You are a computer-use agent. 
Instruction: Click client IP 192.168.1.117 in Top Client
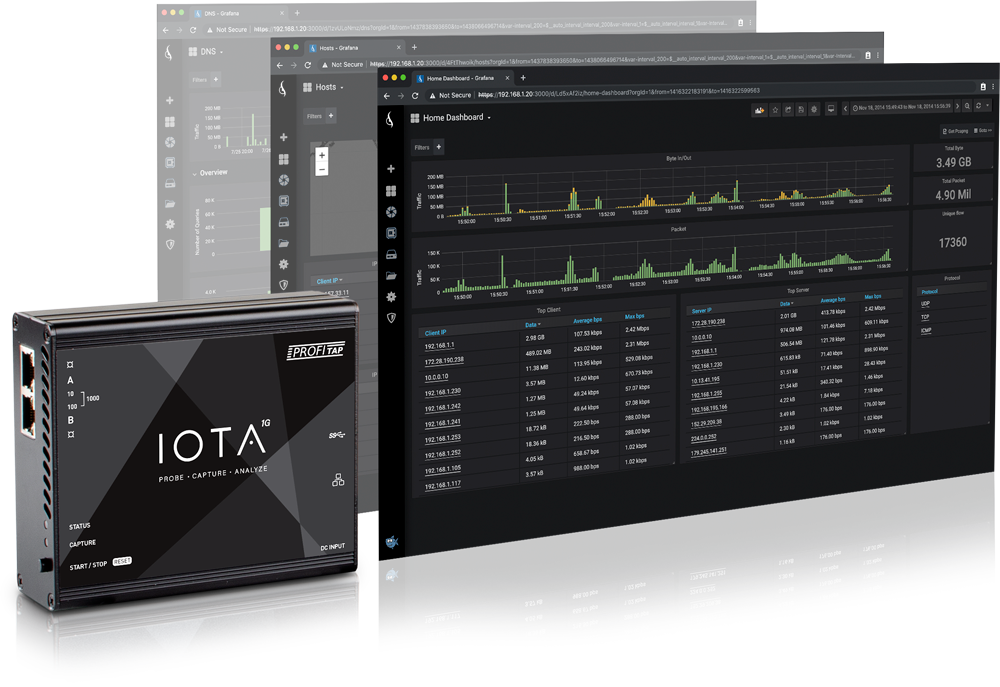443,485
